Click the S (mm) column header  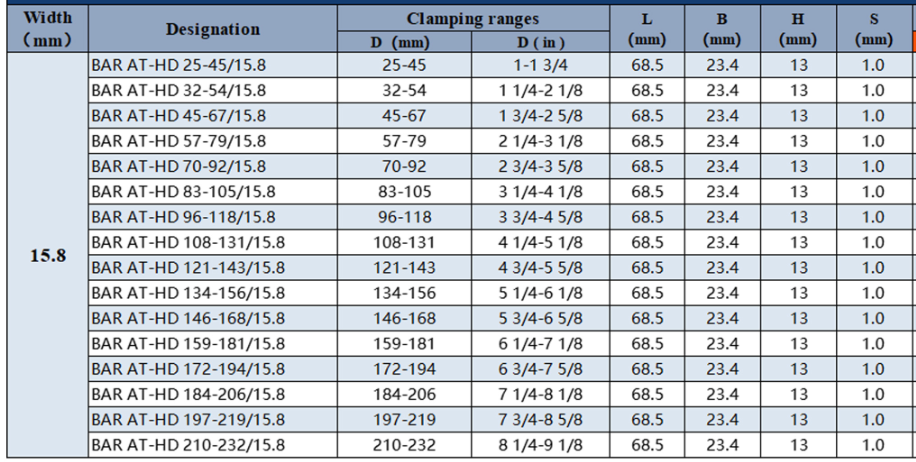(873, 29)
